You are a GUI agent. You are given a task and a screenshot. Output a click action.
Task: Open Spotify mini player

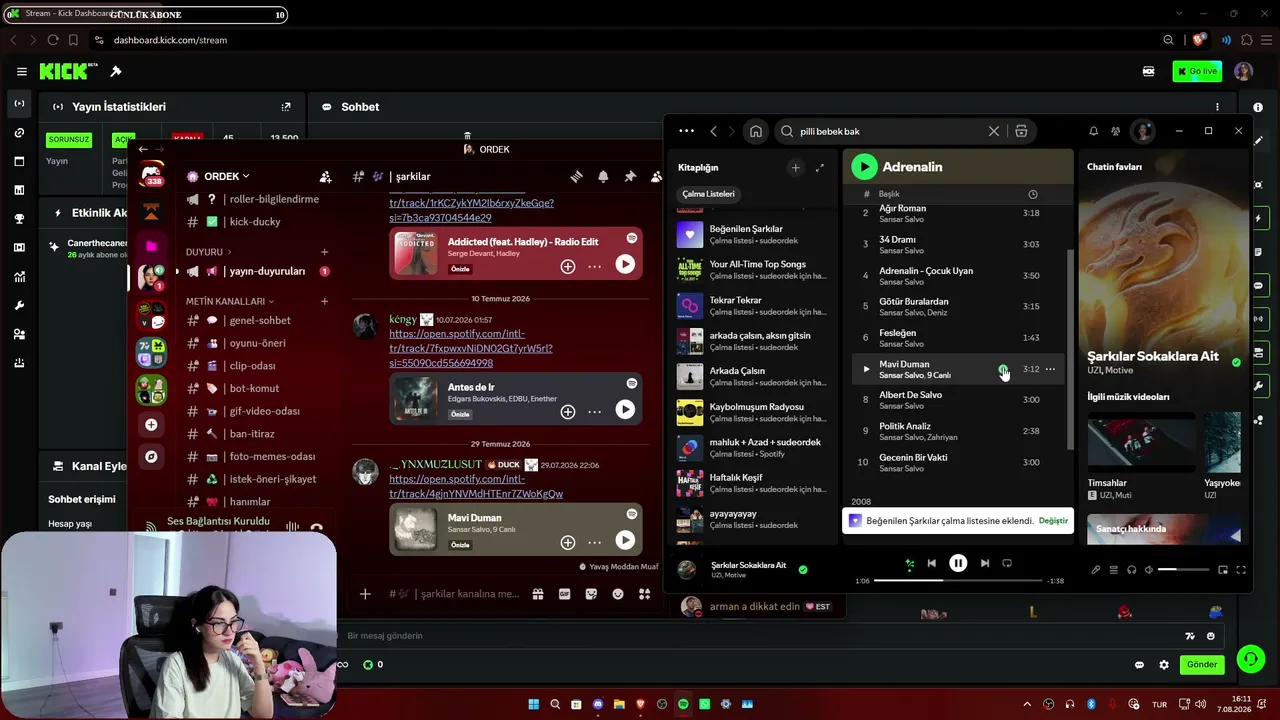1223,570
